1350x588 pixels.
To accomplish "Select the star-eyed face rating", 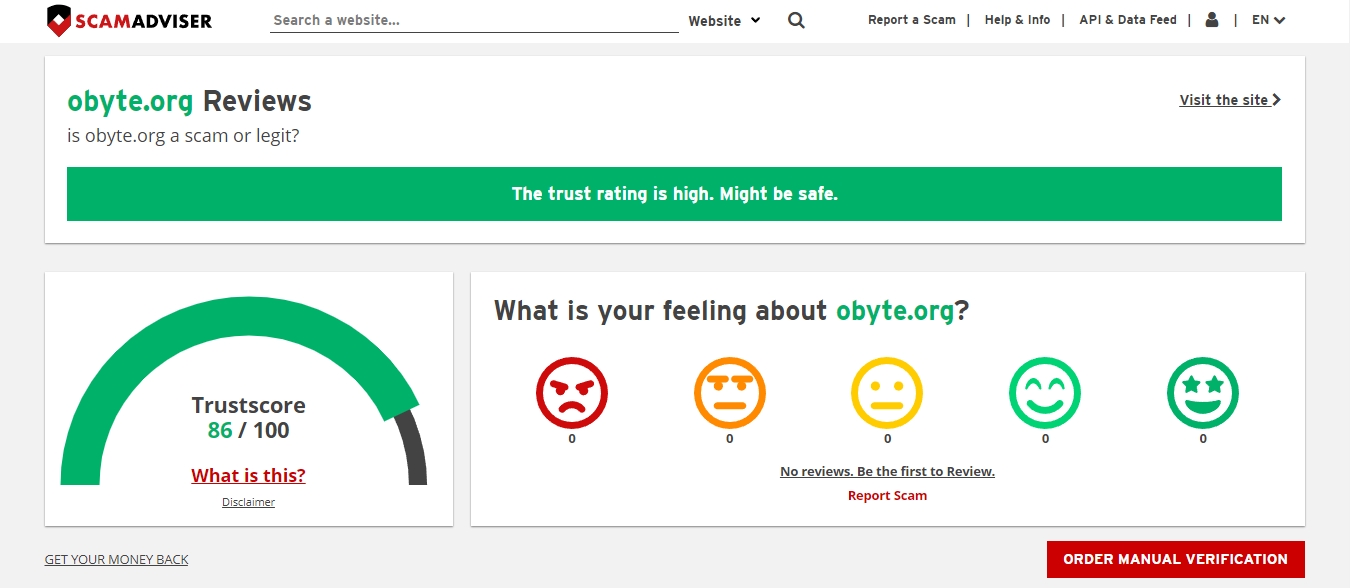I will pos(1203,394).
